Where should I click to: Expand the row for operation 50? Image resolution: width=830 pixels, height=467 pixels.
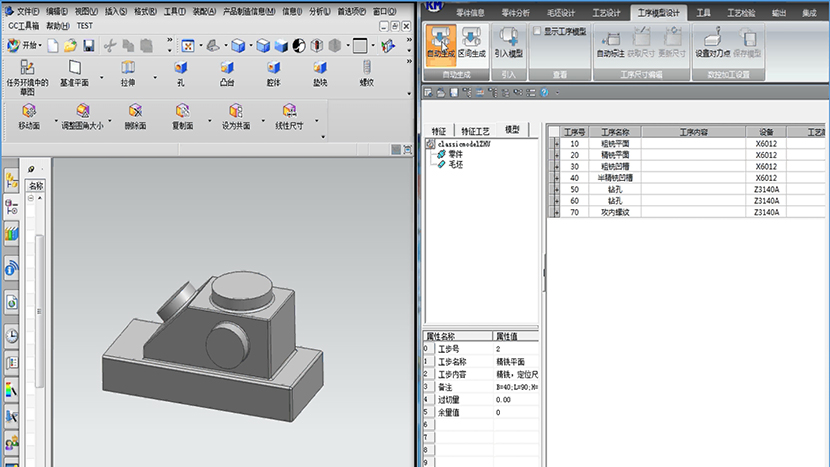tap(555, 189)
